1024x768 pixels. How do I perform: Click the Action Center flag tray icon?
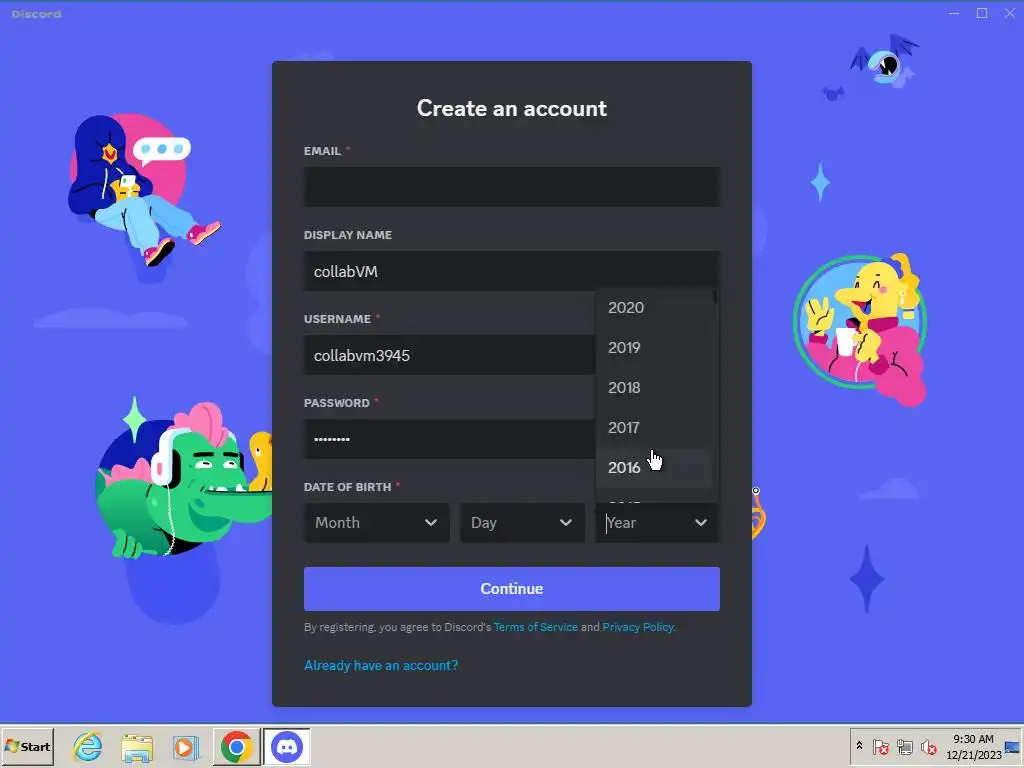coord(880,746)
